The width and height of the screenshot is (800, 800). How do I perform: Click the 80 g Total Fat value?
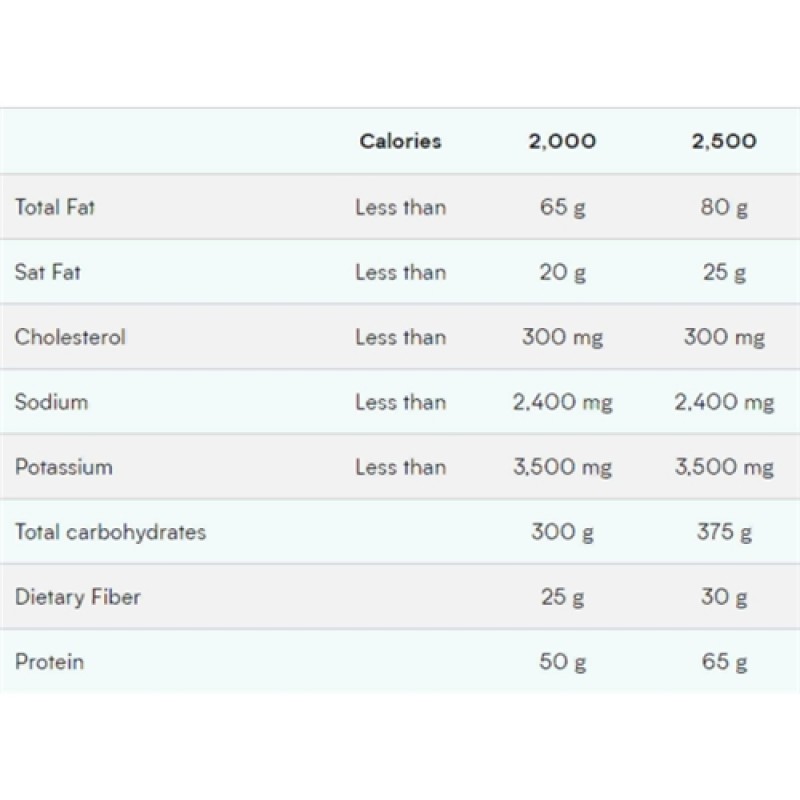point(724,207)
